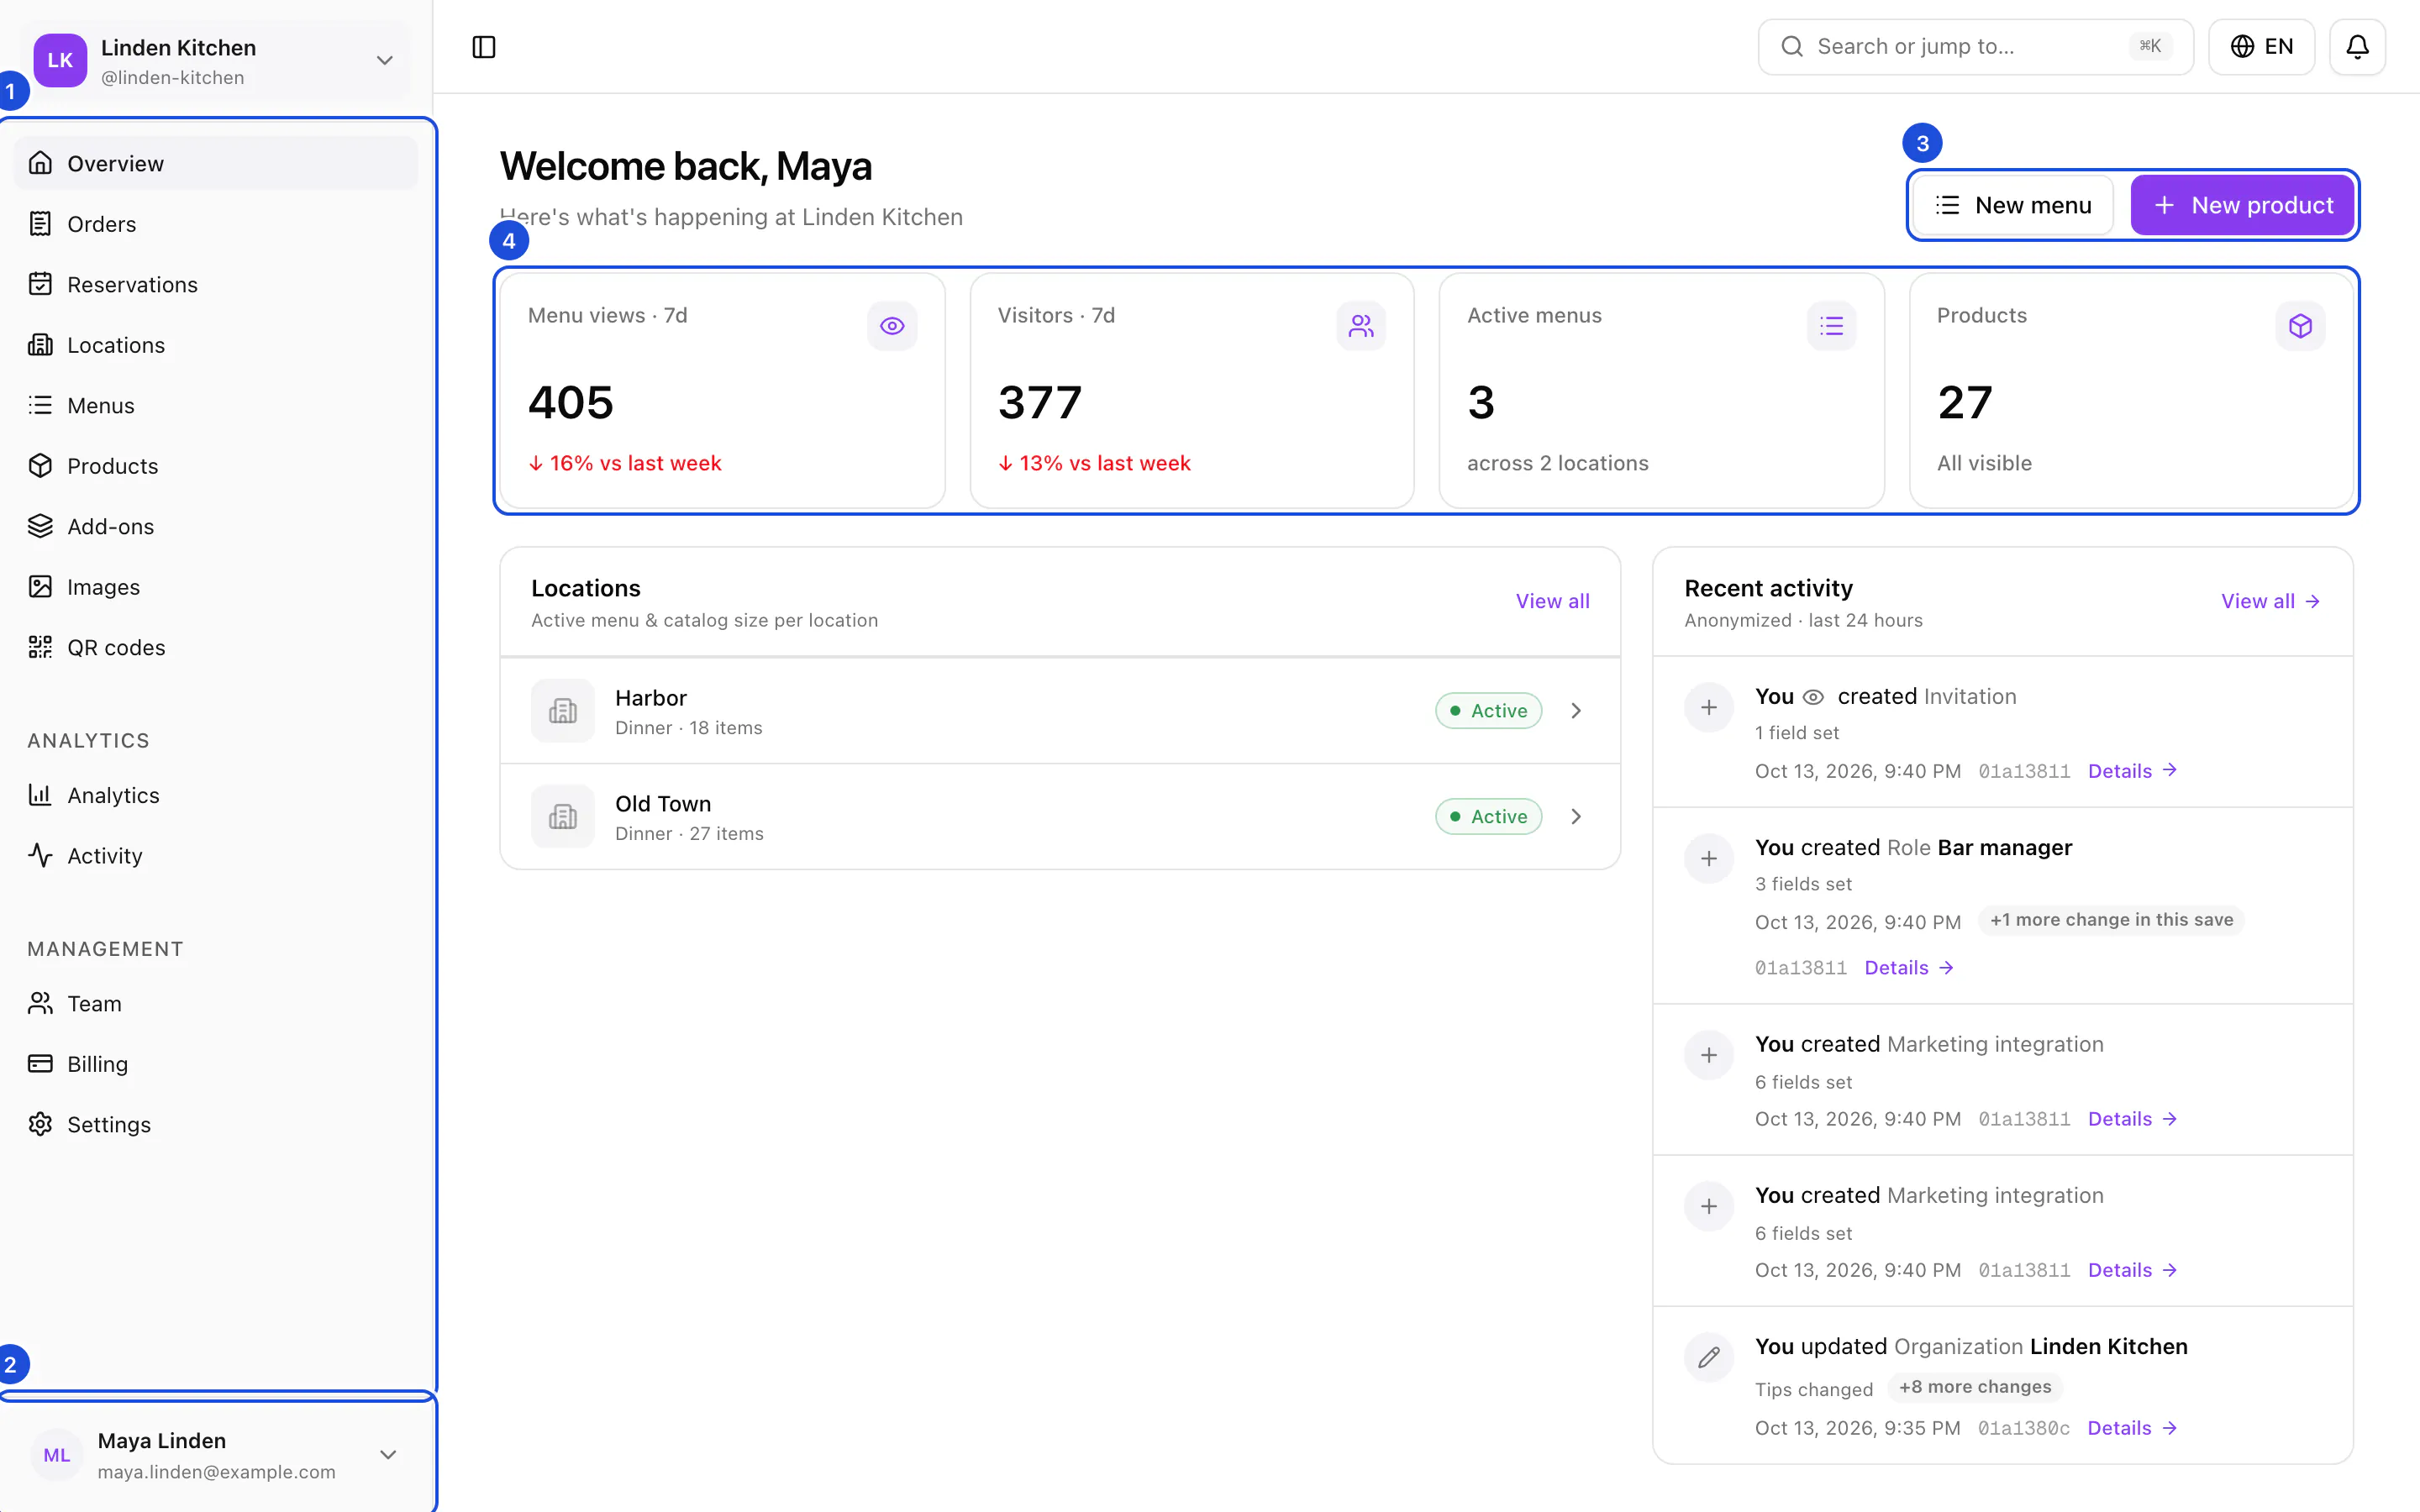Open Orders in the sidebar

coord(216,224)
